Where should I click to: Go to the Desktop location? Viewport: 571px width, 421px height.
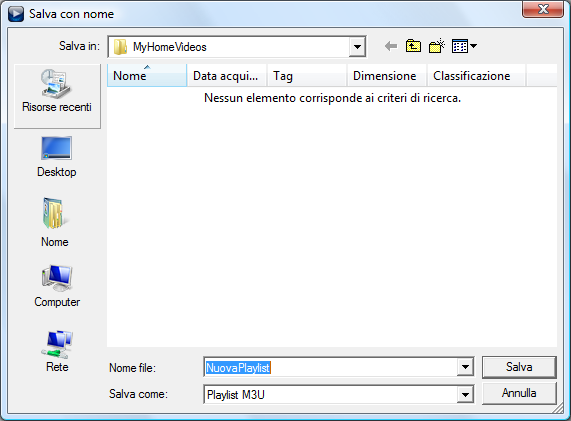(57, 157)
